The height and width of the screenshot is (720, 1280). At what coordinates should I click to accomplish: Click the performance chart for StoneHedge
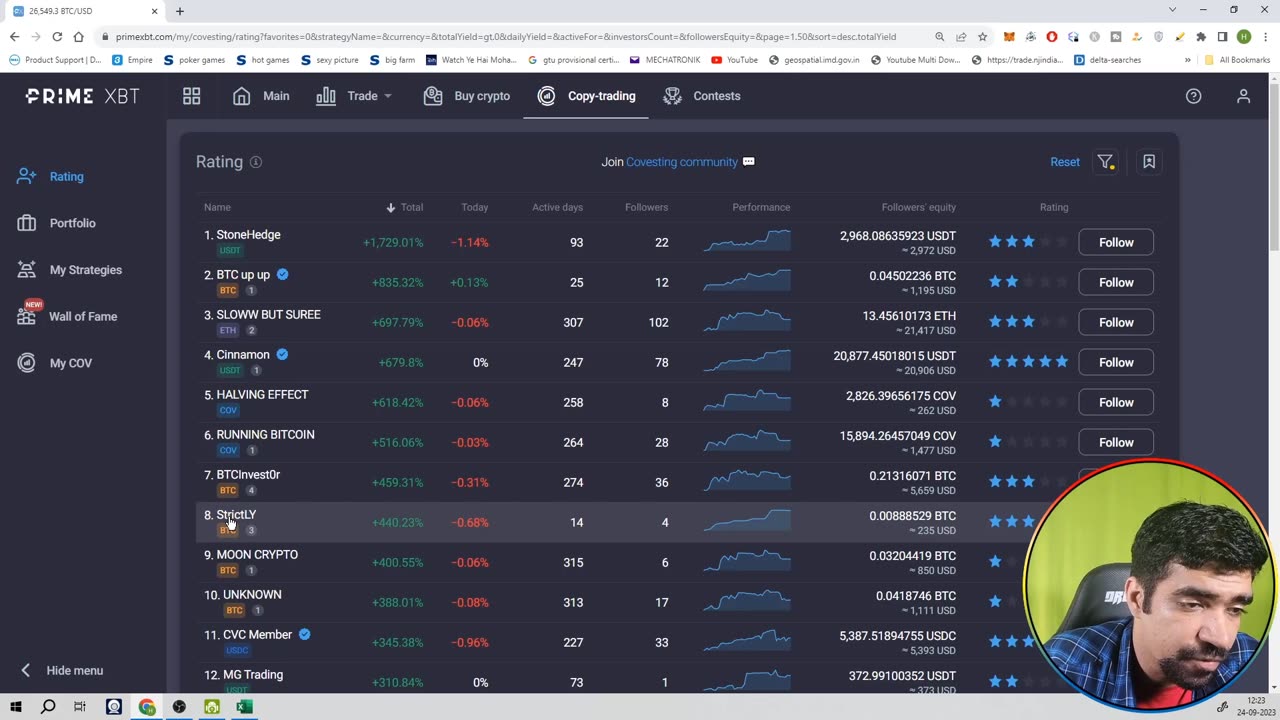pyautogui.click(x=746, y=242)
